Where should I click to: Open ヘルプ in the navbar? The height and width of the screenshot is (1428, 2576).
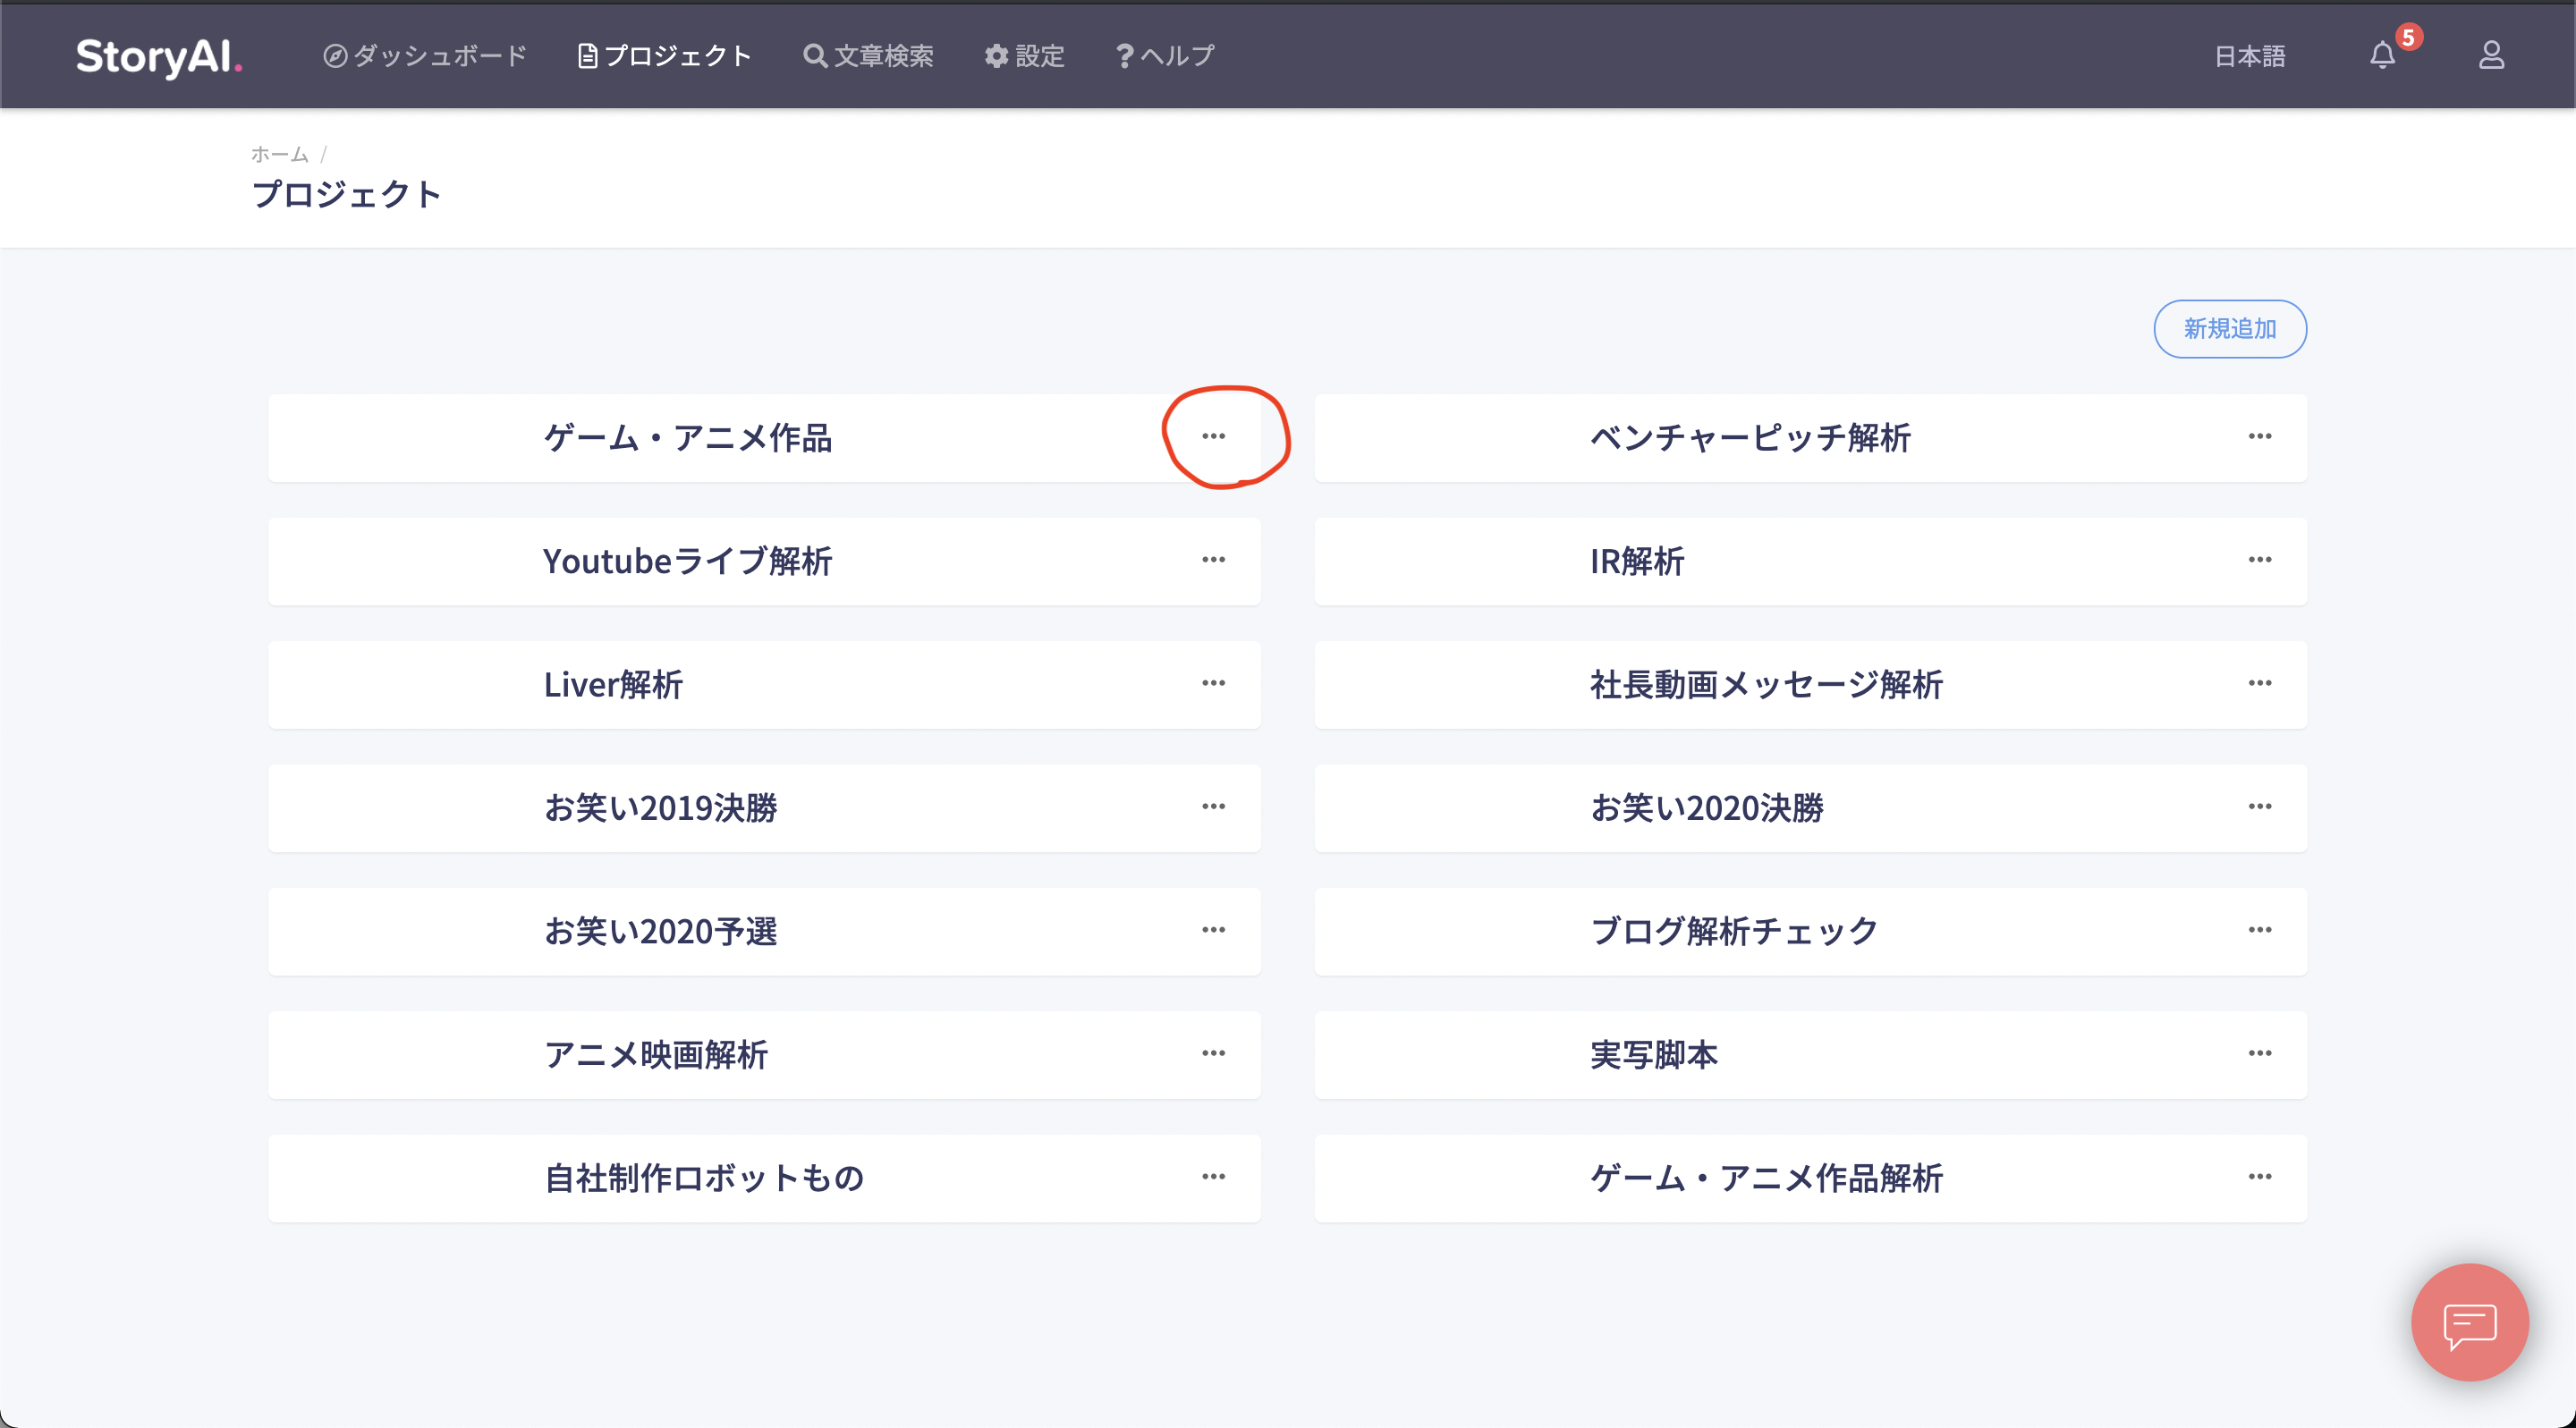click(1166, 56)
